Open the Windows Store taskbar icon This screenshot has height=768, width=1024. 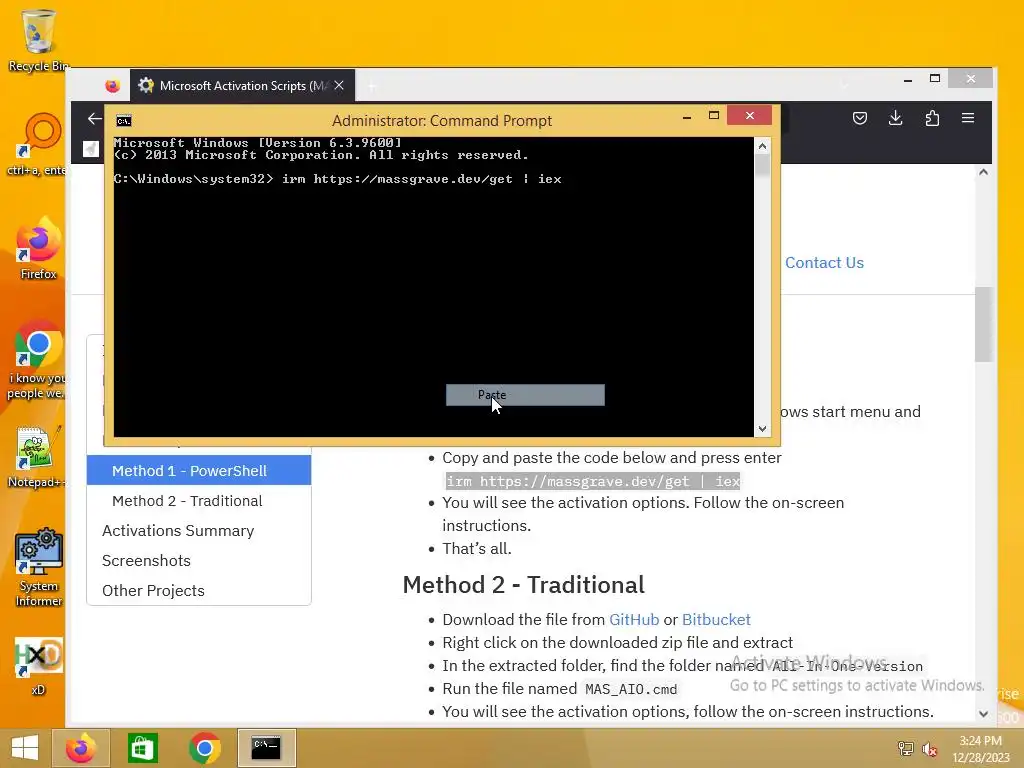pyautogui.click(x=142, y=748)
